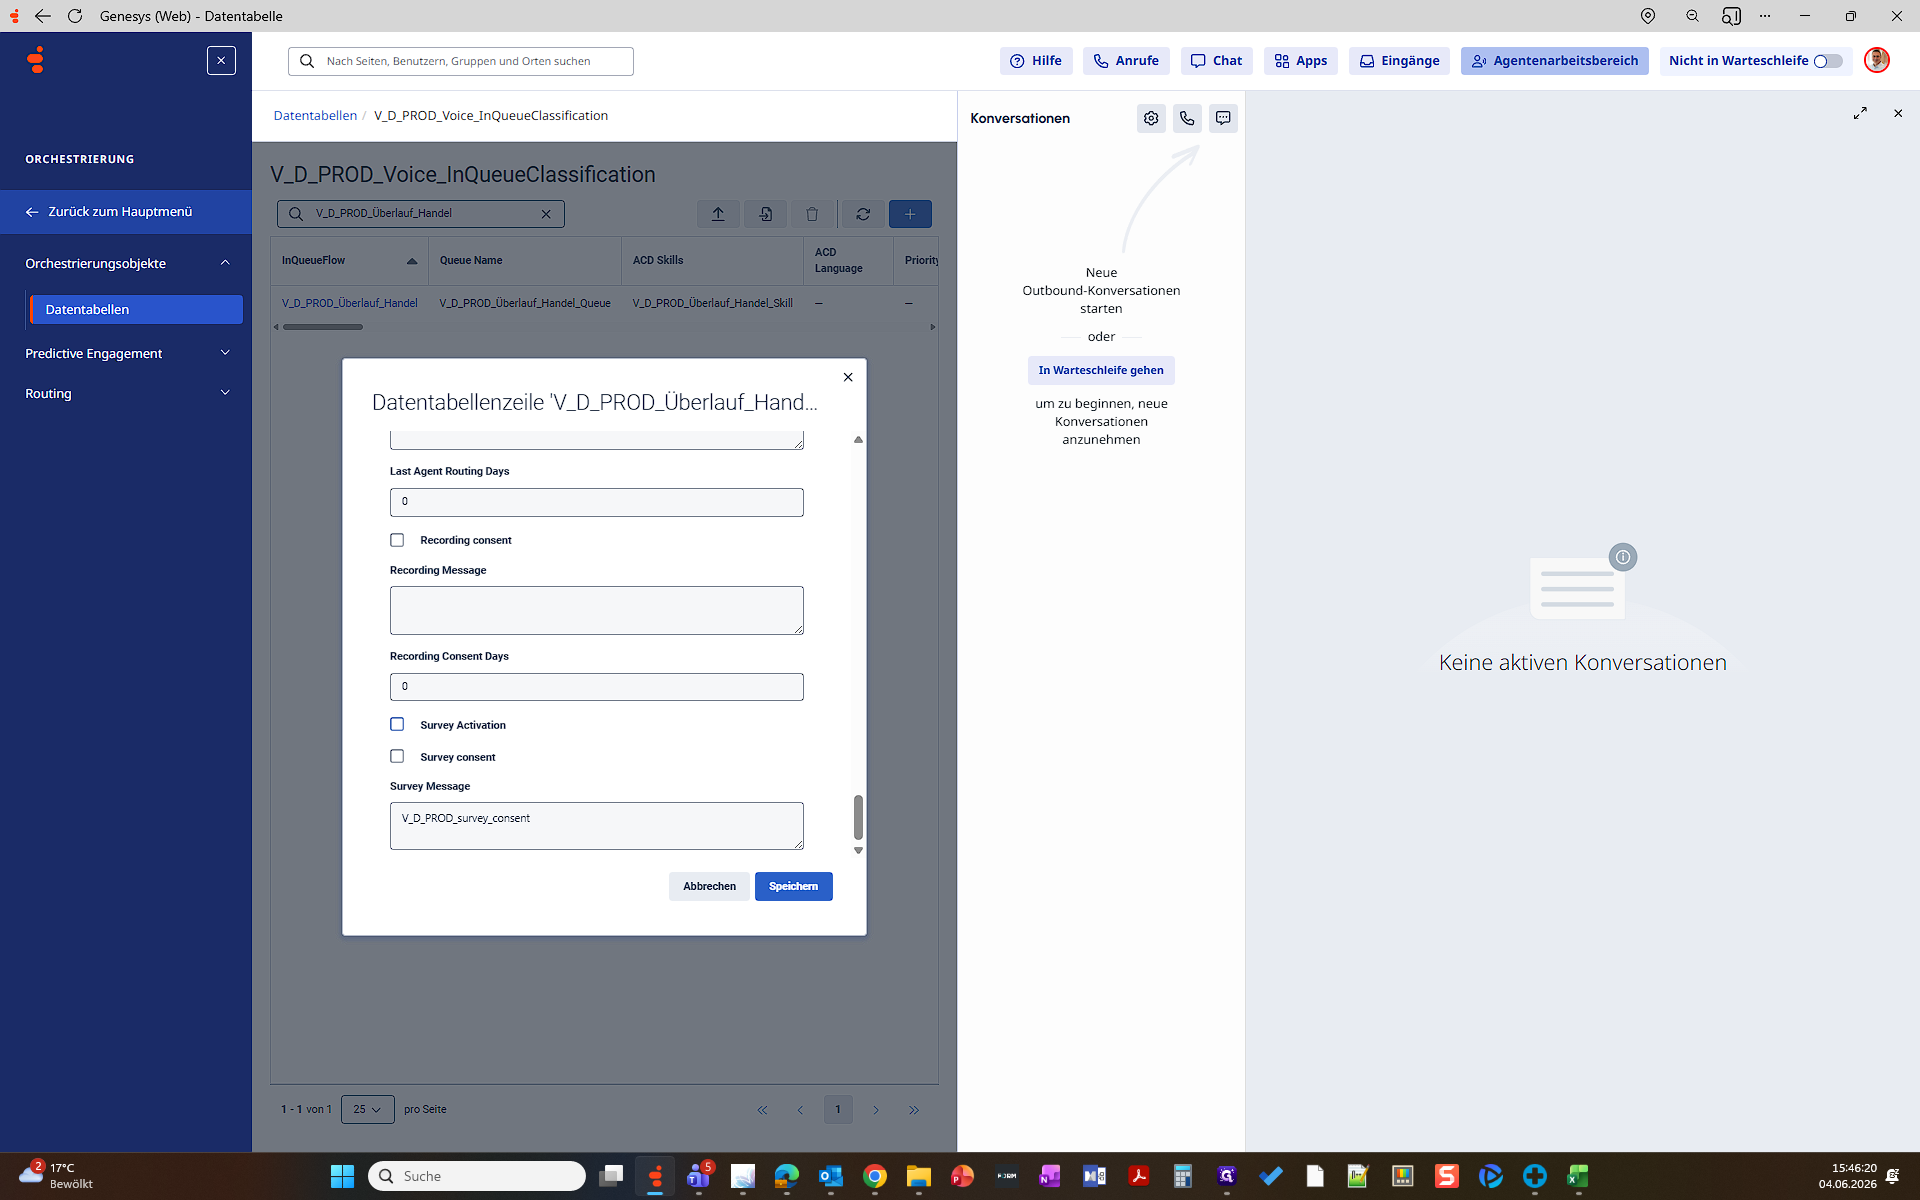This screenshot has width=1920, height=1200.
Task: Collapse Orchestrierungsobjekte section
Action: (x=225, y=263)
